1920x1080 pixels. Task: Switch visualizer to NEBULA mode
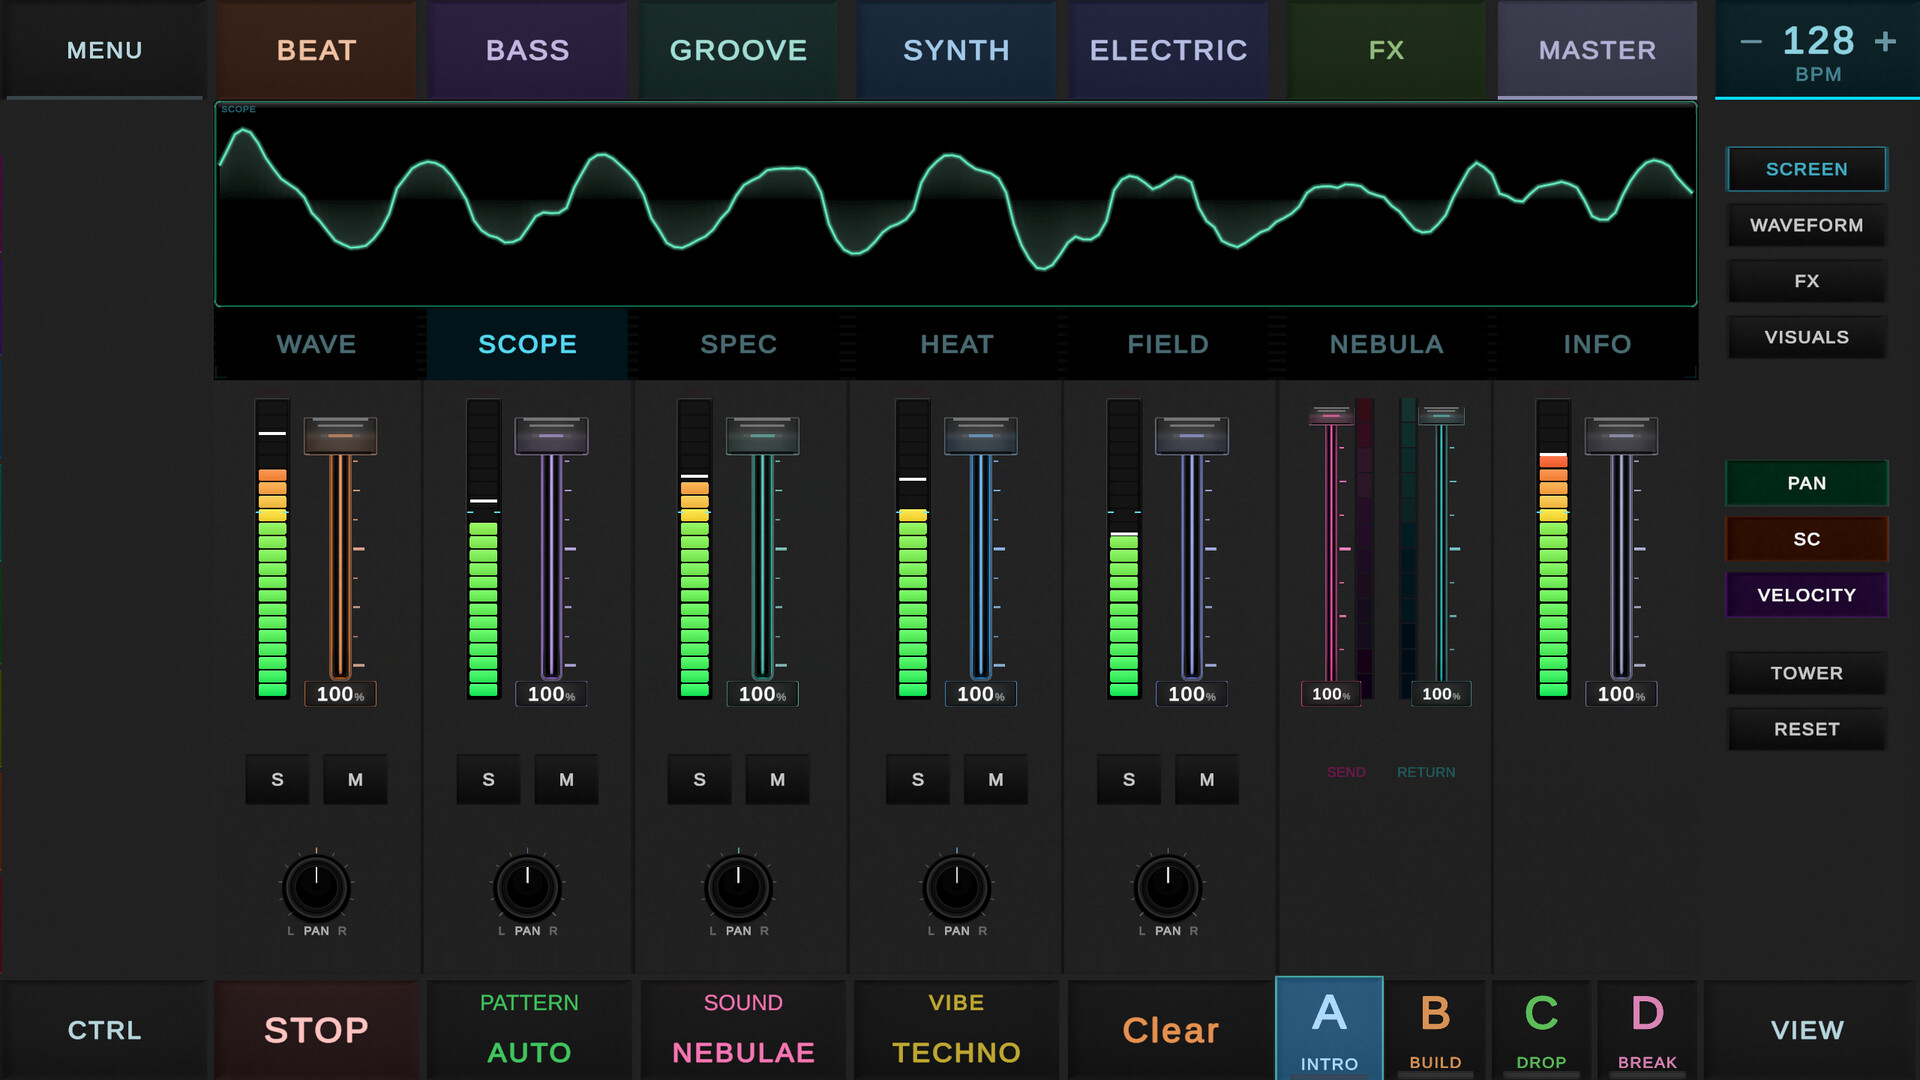point(1386,344)
